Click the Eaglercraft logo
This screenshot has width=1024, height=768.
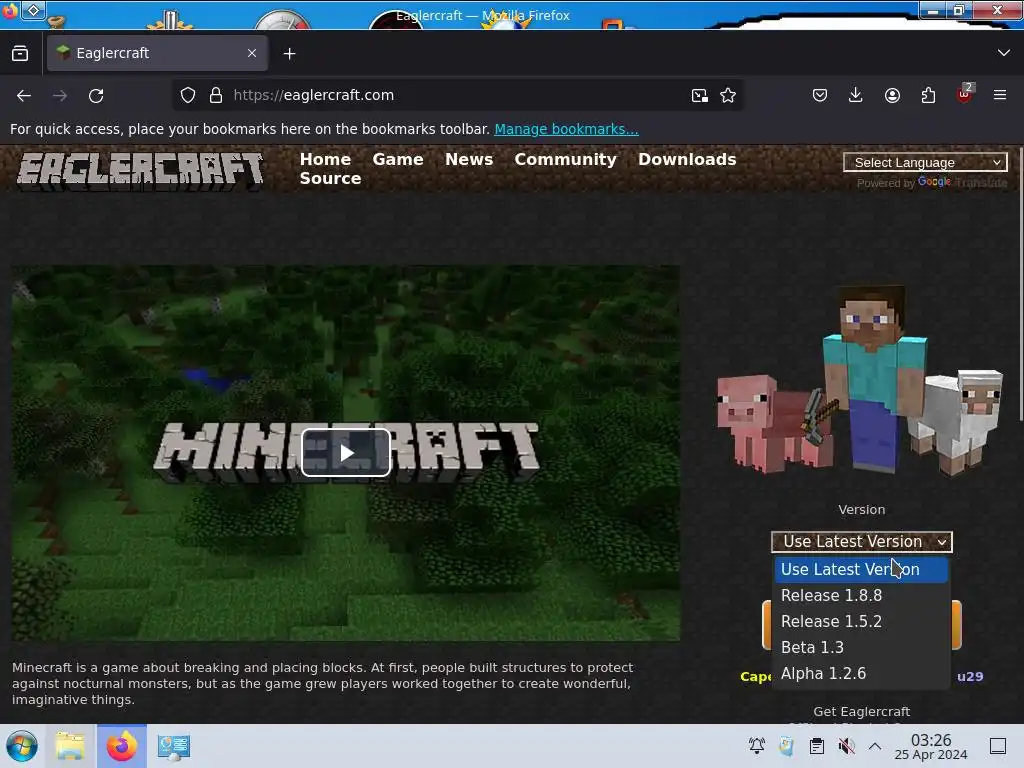click(140, 171)
